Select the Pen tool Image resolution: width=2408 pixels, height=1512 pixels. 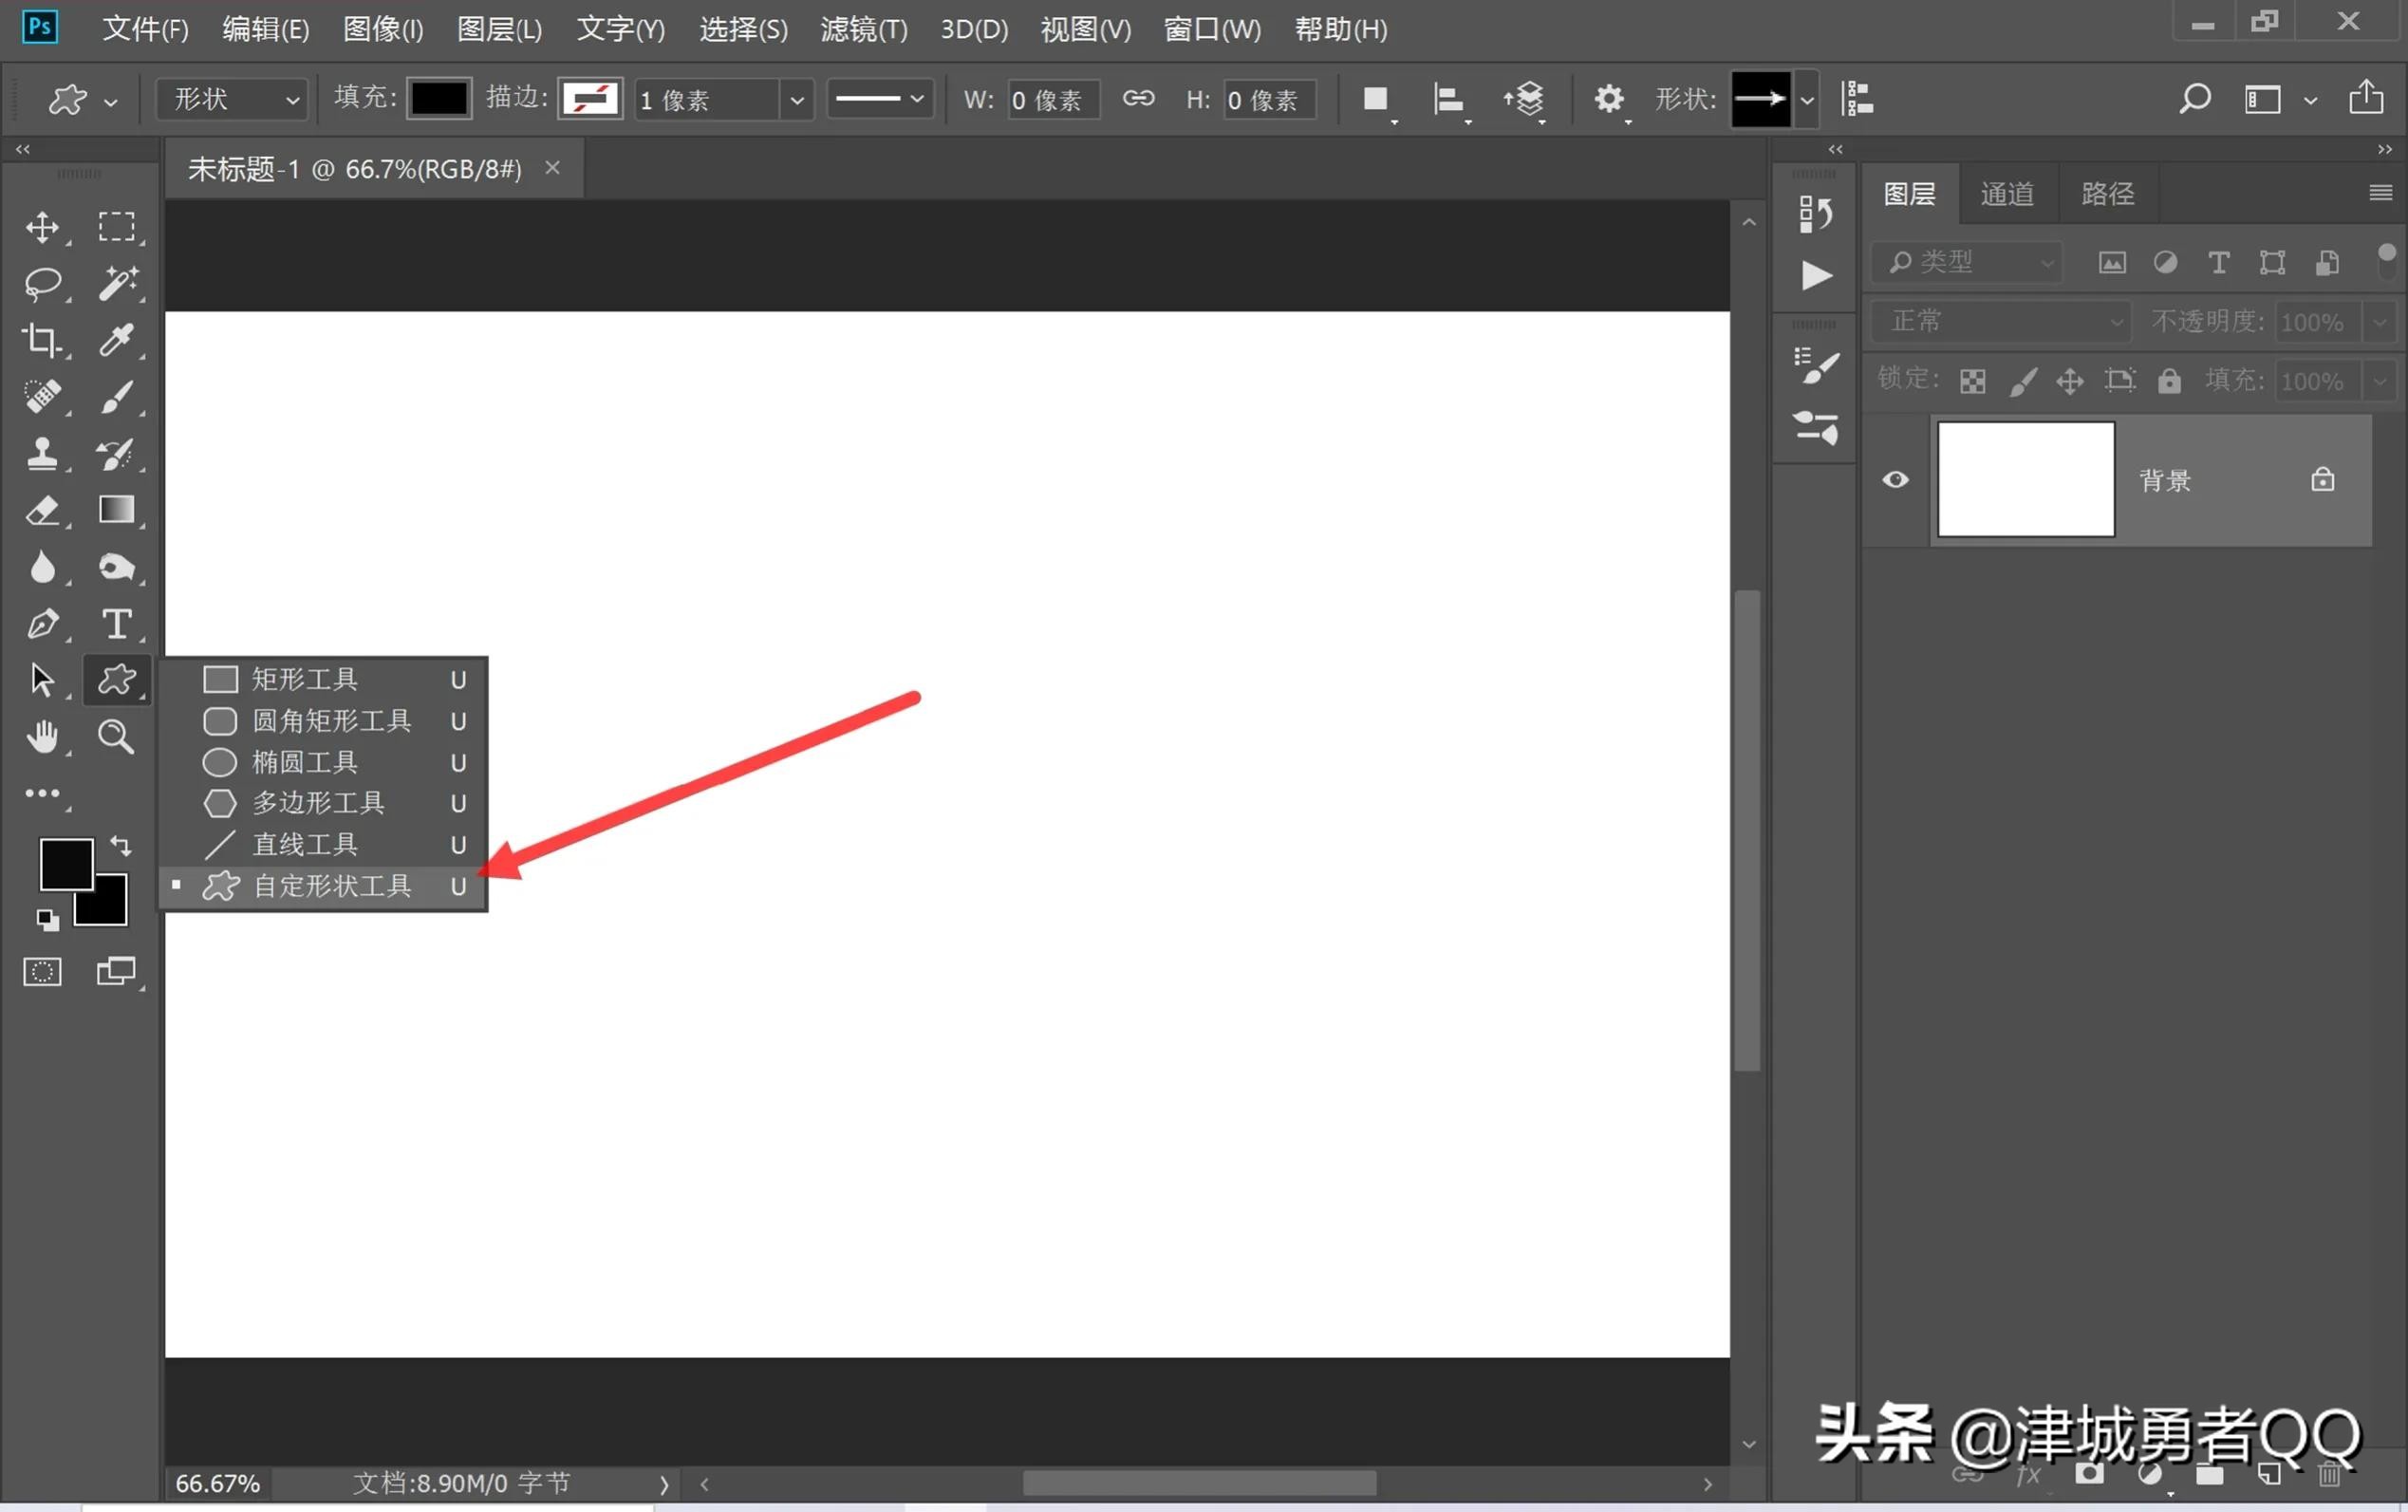point(42,624)
